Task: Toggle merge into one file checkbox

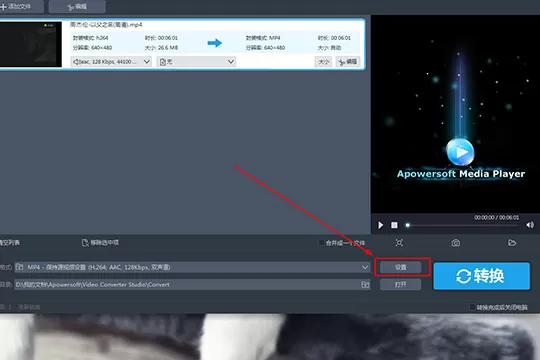Action: point(321,243)
